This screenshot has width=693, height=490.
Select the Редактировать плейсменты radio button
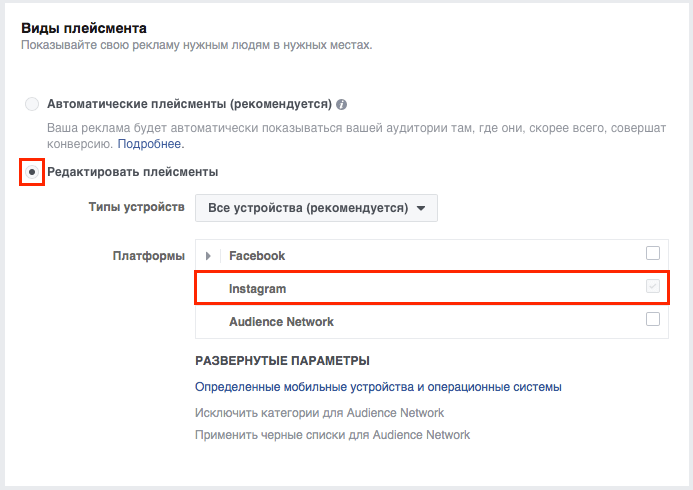tap(32, 172)
